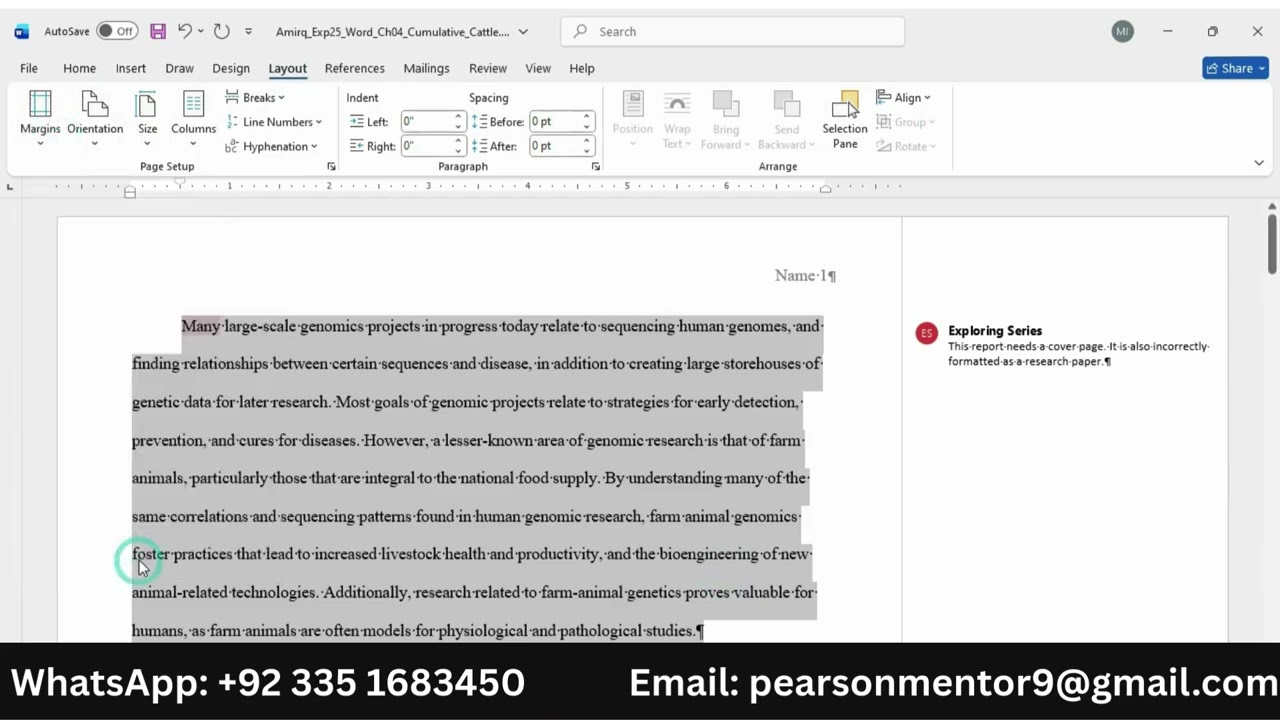Viewport: 1280px width, 720px height.
Task: Switch to the Review tab
Action: click(488, 68)
